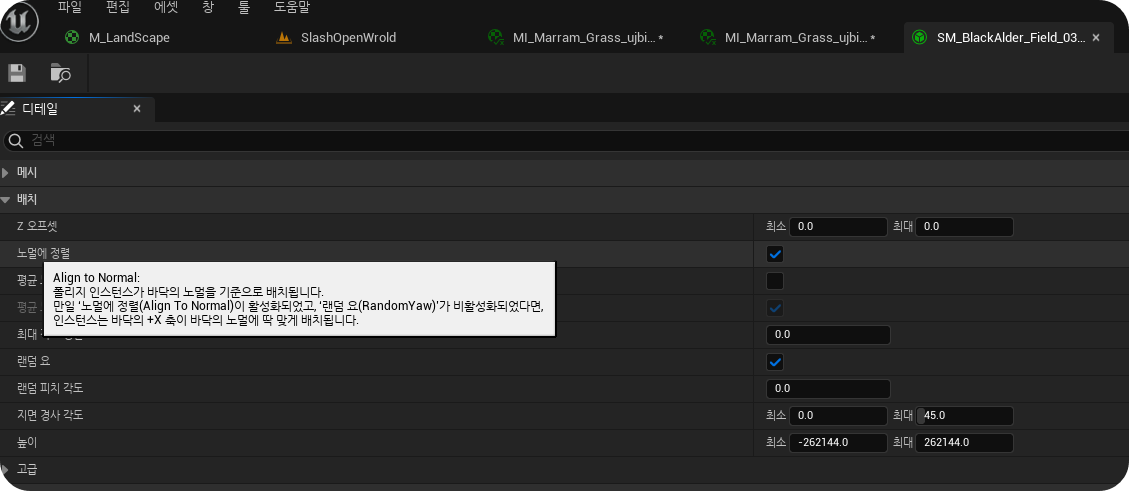Image resolution: width=1129 pixels, height=491 pixels.
Task: Edit 높이 최대 262144.0 field
Action: click(965, 443)
